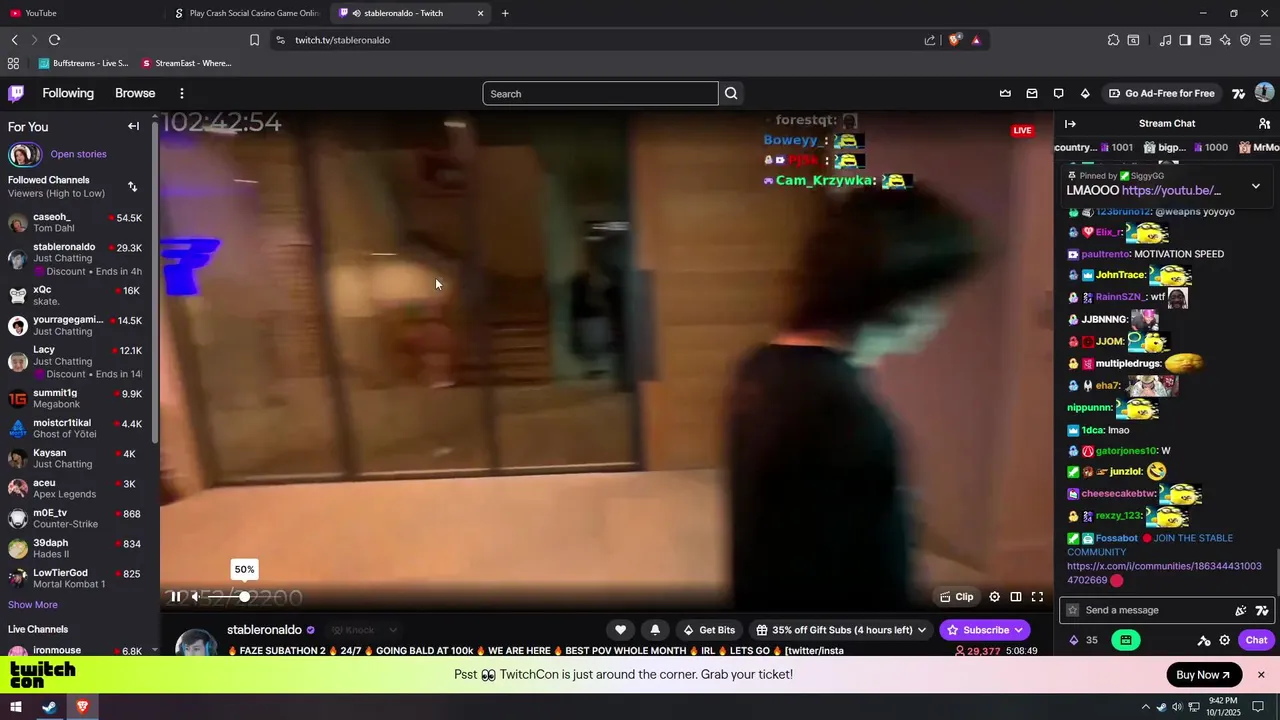Open the Twitch home logo
The image size is (1280, 720).
pos(16,93)
